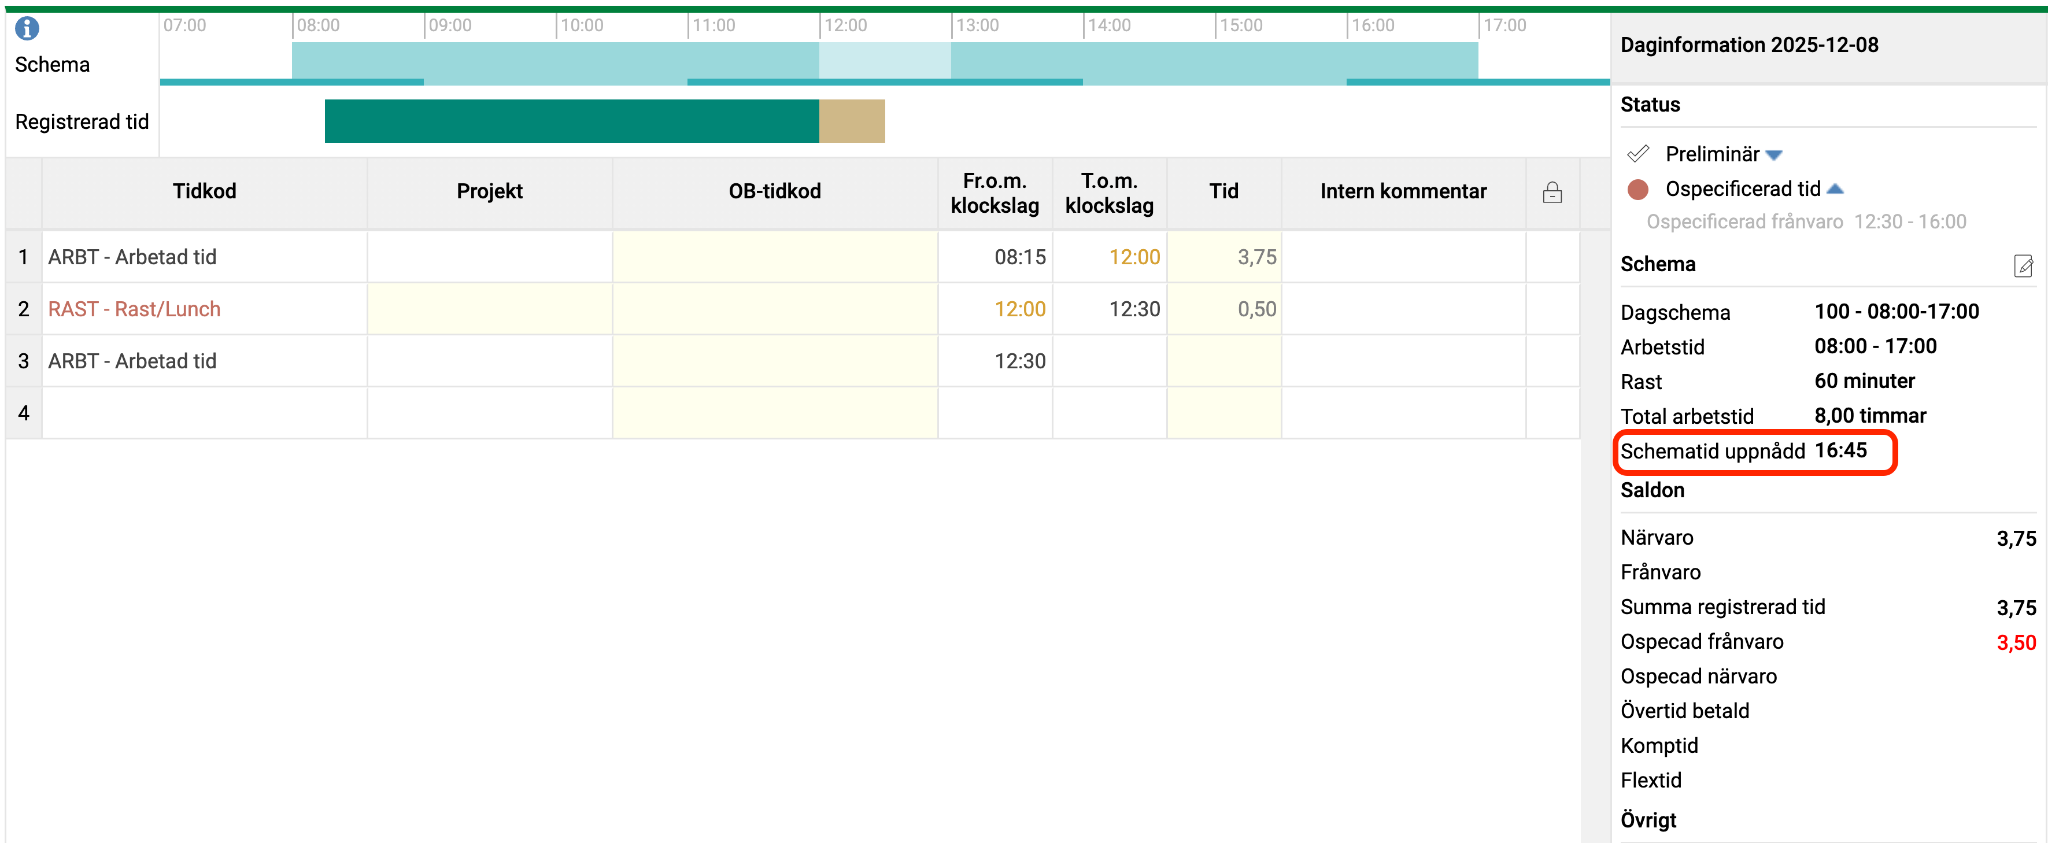The image size is (2048, 843).
Task: Click the Preliminär checkmark status icon
Action: (x=1638, y=154)
